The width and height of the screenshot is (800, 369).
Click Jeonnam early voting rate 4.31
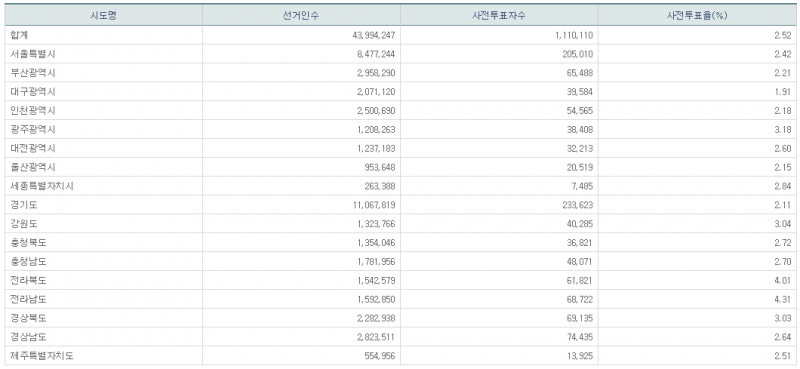[x=783, y=300]
